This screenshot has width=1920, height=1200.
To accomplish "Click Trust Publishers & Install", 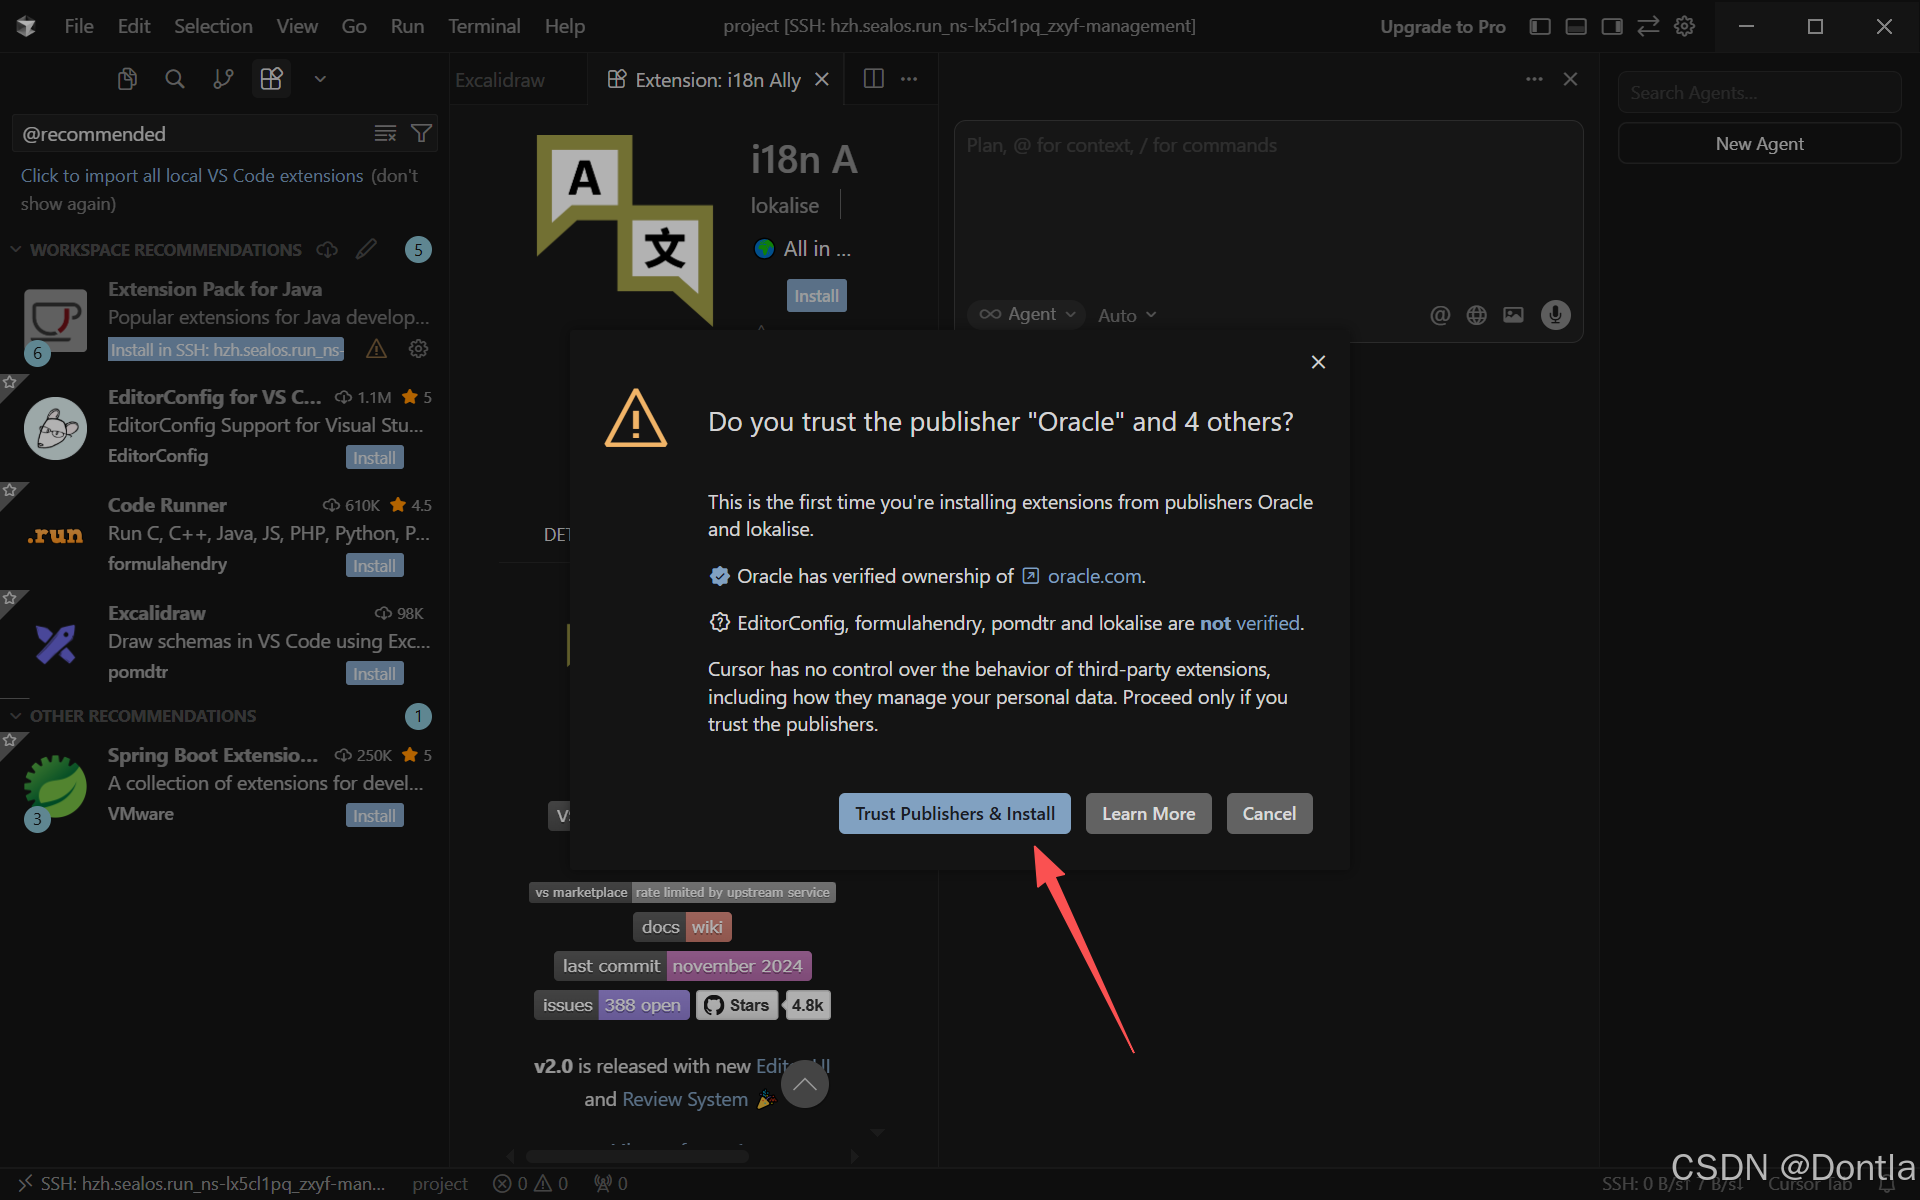I will (955, 814).
